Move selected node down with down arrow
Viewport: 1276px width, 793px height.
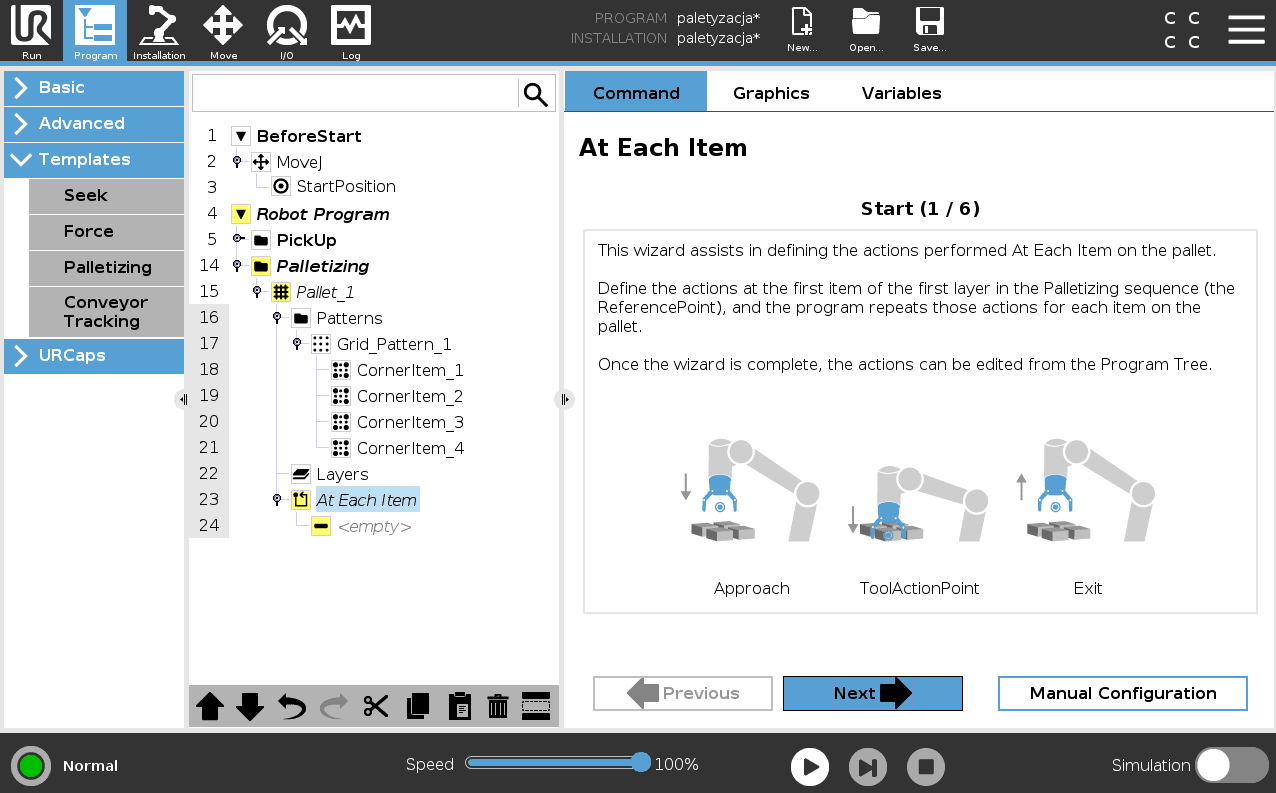pyautogui.click(x=250, y=706)
